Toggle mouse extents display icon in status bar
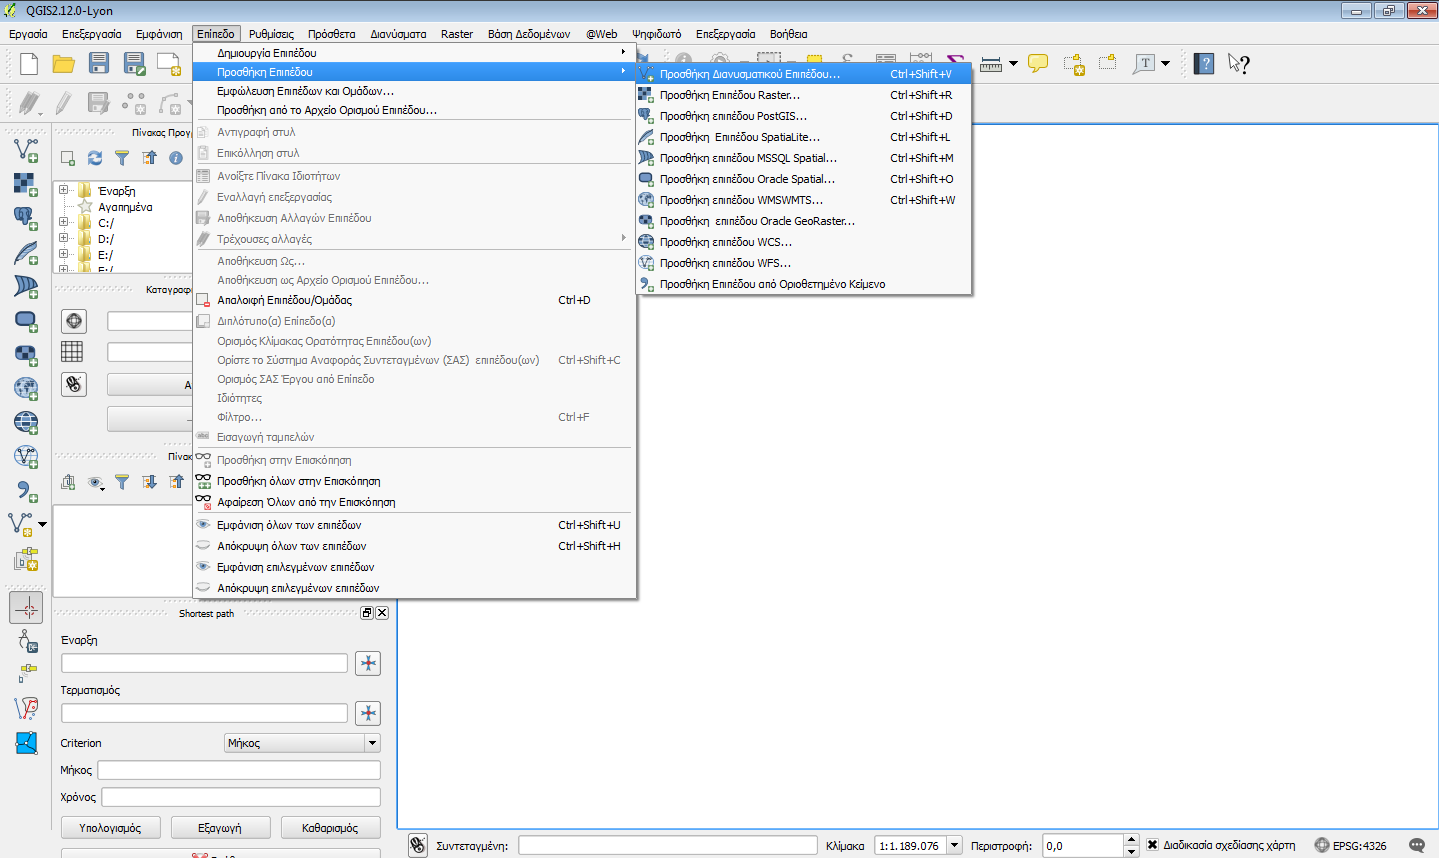The image size is (1439, 858). (x=418, y=845)
